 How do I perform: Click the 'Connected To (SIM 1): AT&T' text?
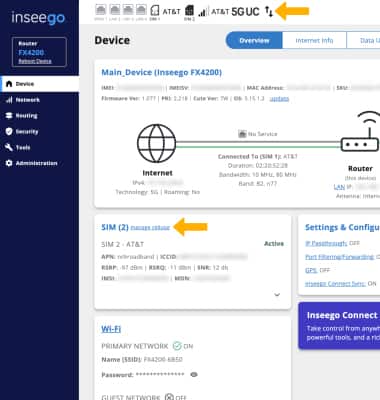258,156
